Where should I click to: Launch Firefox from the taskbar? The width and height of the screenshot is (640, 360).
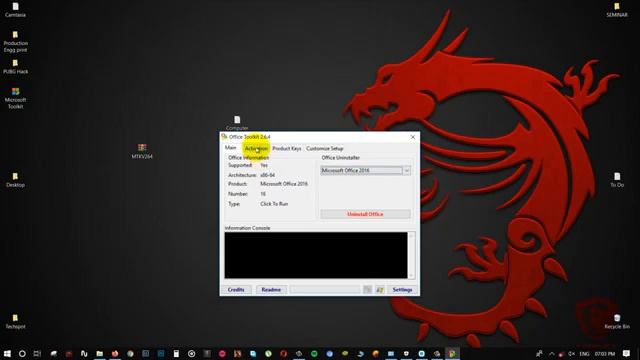pyautogui.click(x=115, y=353)
